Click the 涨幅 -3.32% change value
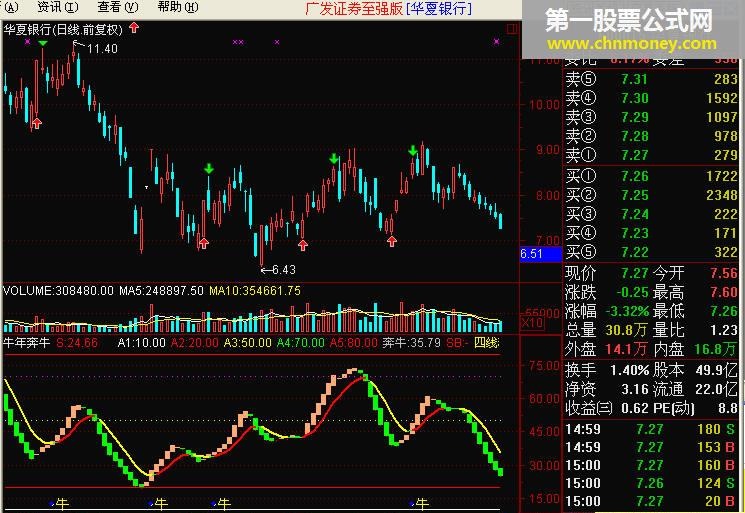The height and width of the screenshot is (513, 745). [x=628, y=312]
